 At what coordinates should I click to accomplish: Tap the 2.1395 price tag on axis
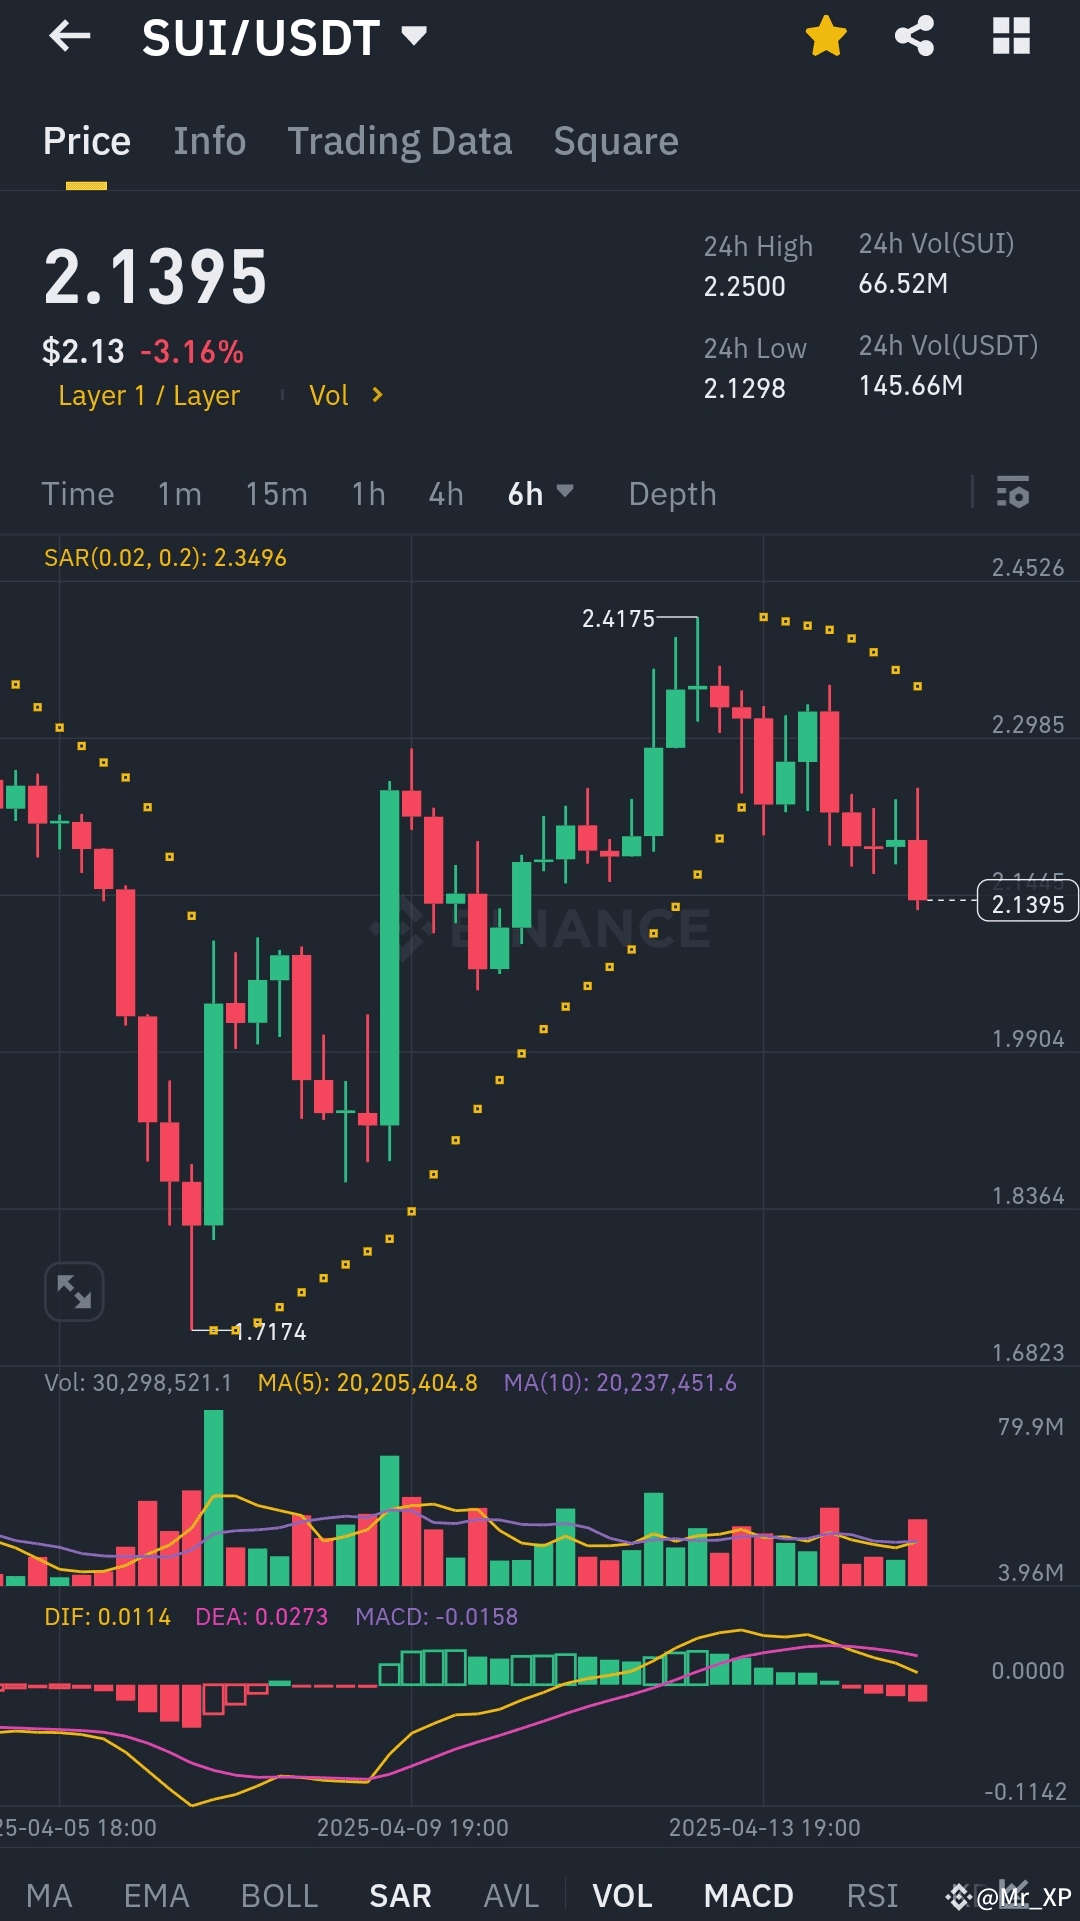point(1026,902)
